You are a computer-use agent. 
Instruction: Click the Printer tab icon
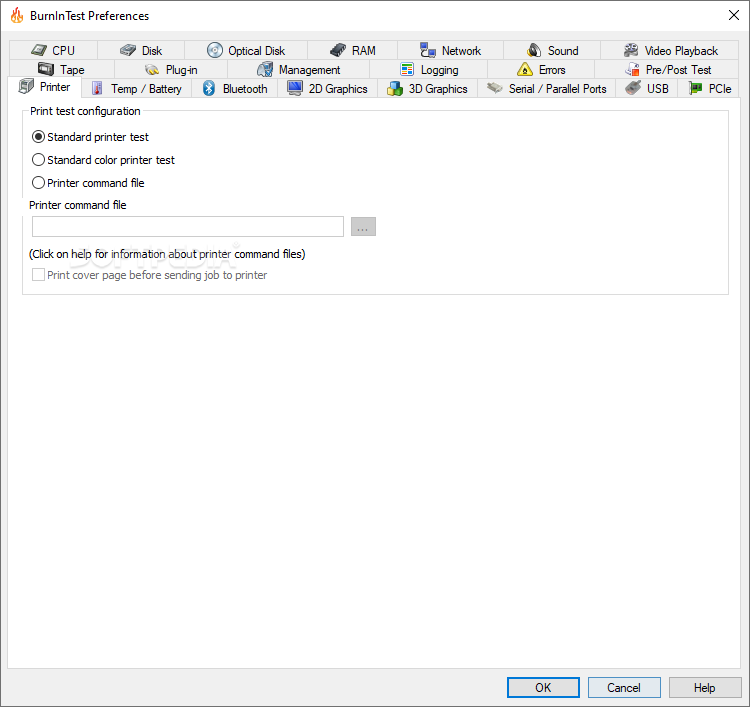pyautogui.click(x=26, y=87)
